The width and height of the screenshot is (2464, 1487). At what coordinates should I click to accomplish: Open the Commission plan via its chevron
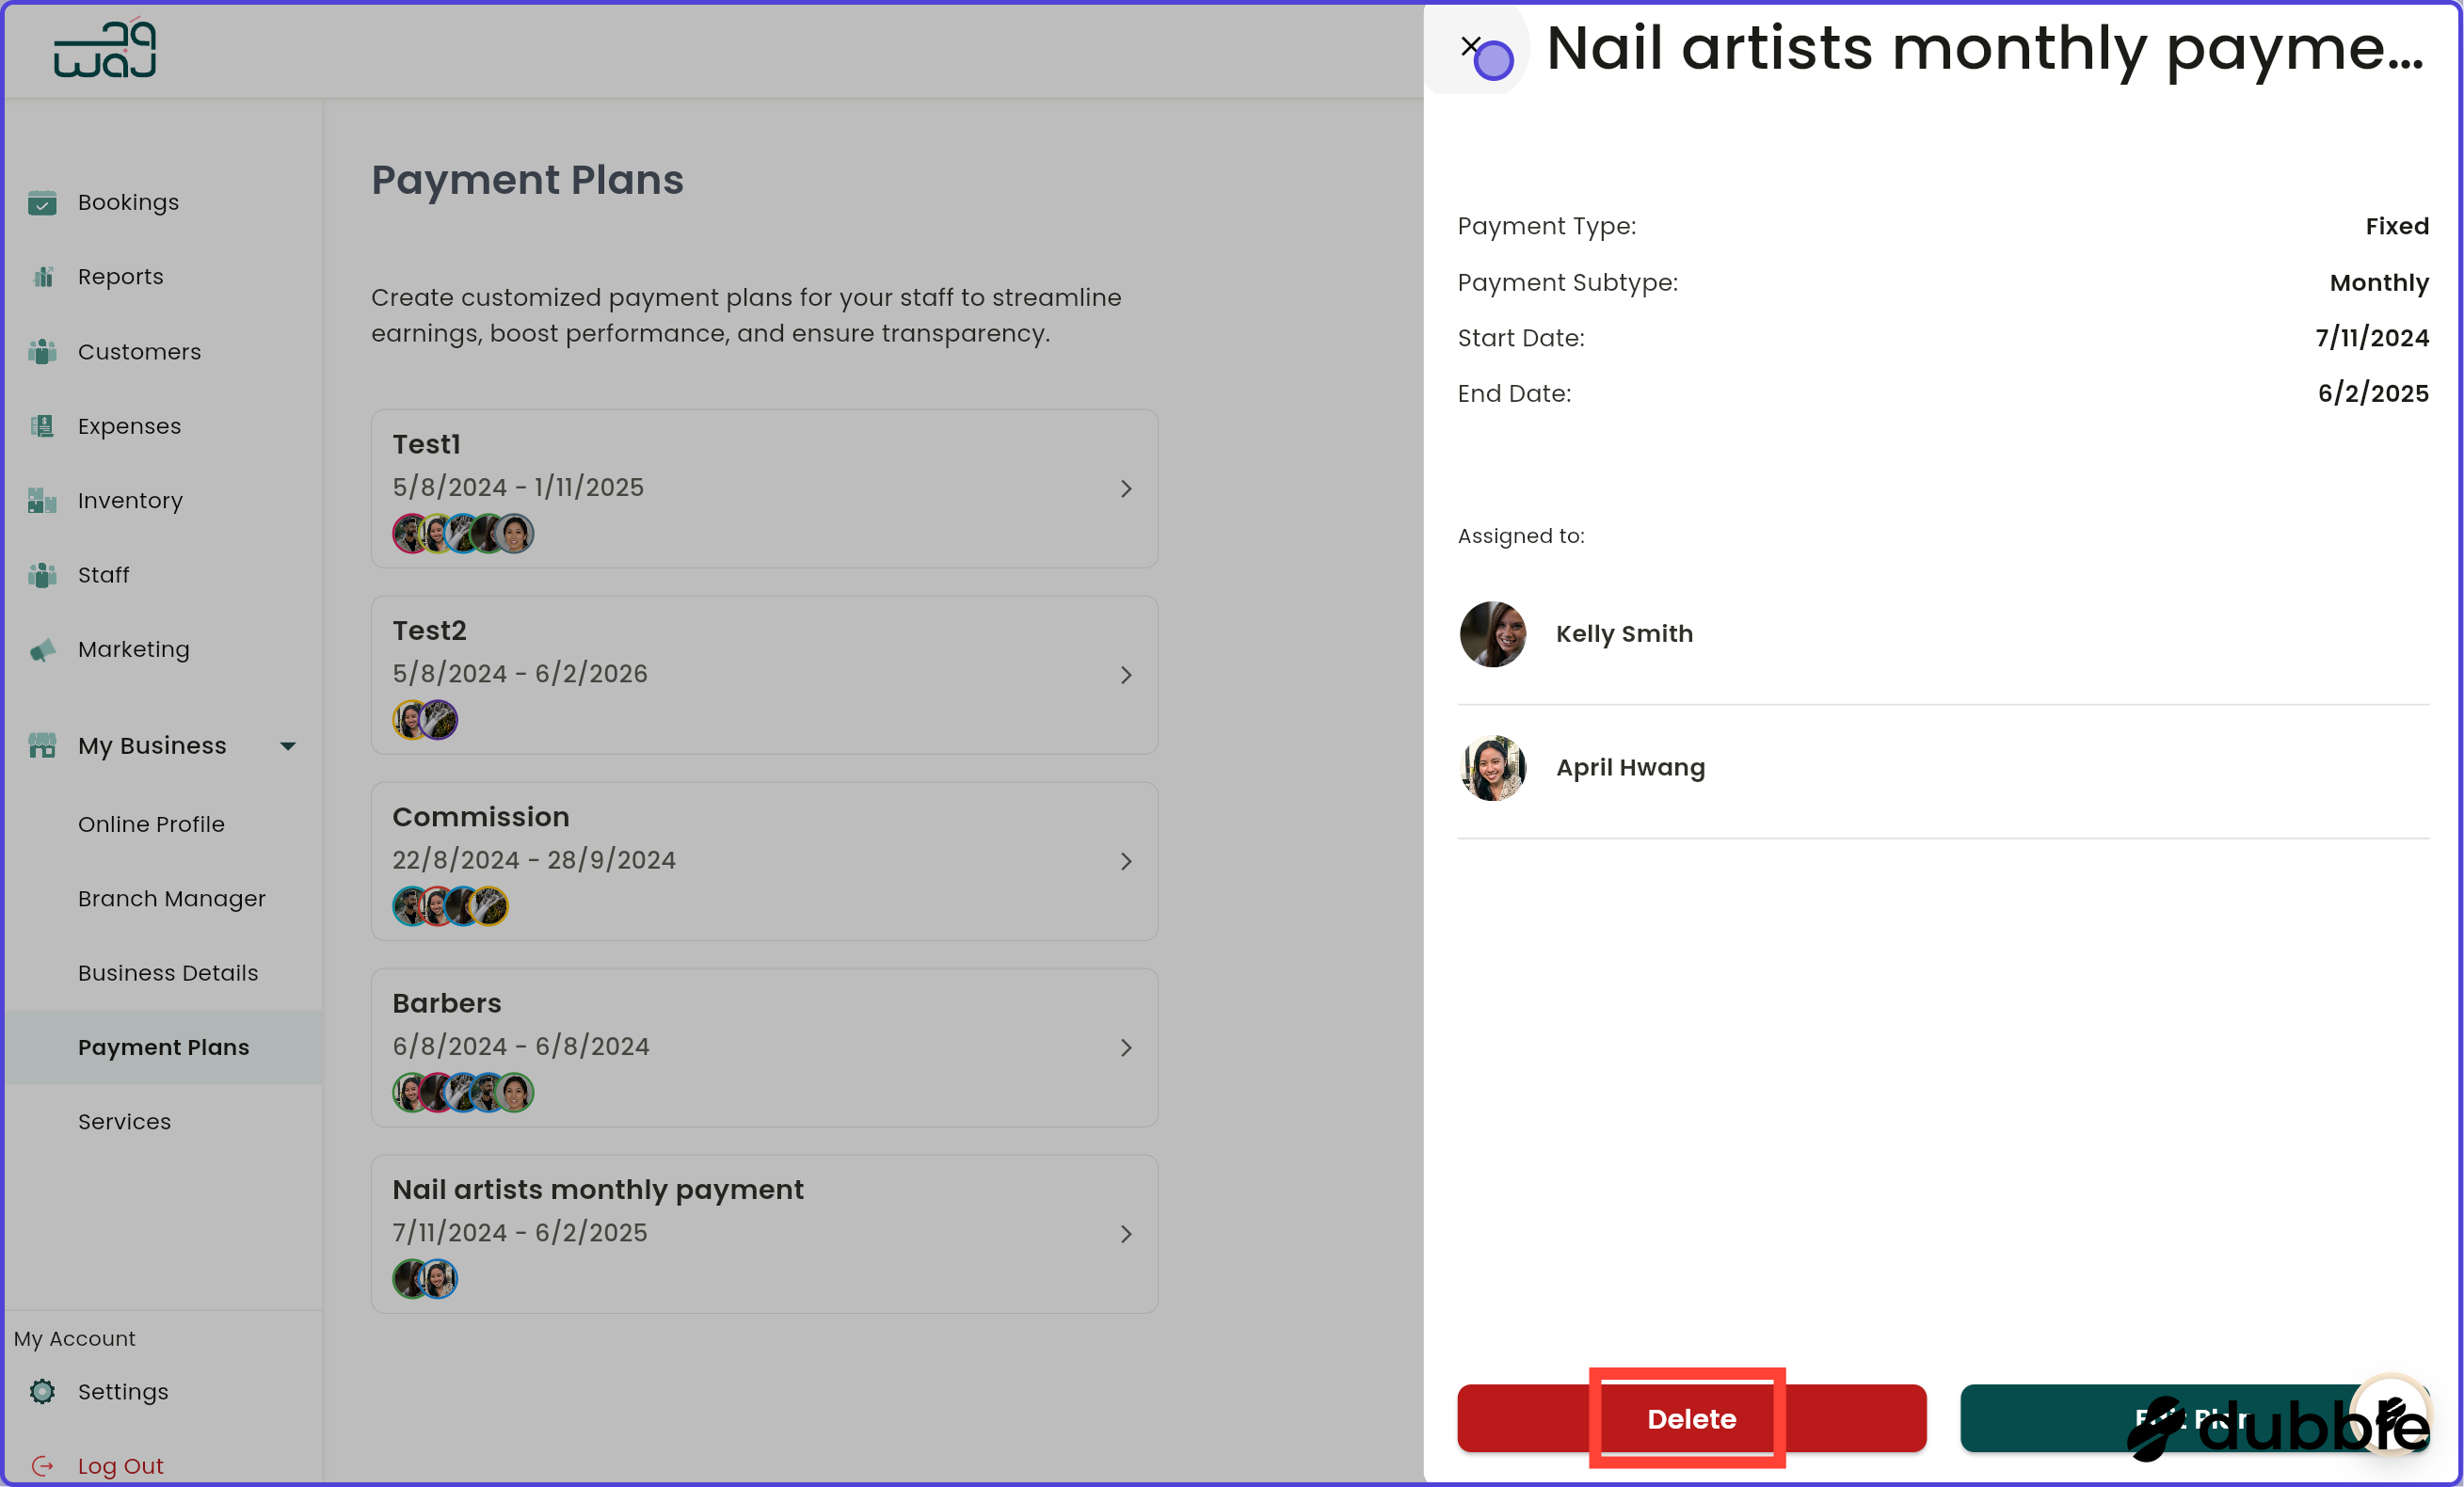[1127, 861]
